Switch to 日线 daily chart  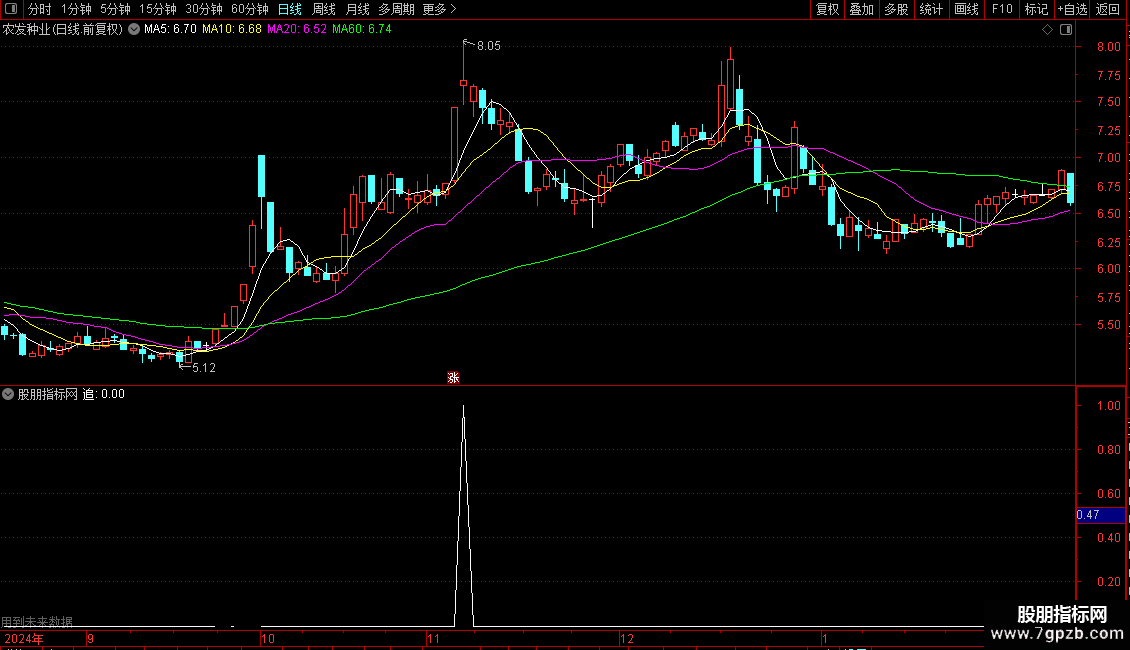290,9
